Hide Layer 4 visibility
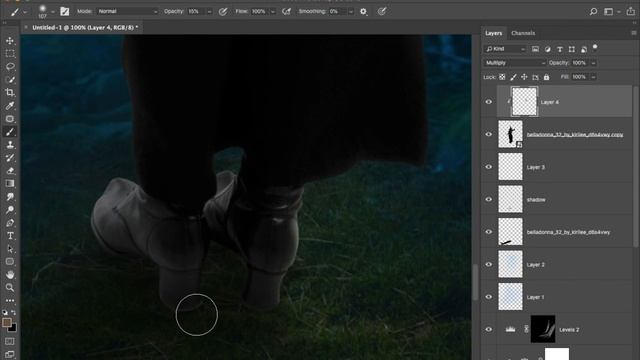The height and width of the screenshot is (360, 640). coord(489,102)
